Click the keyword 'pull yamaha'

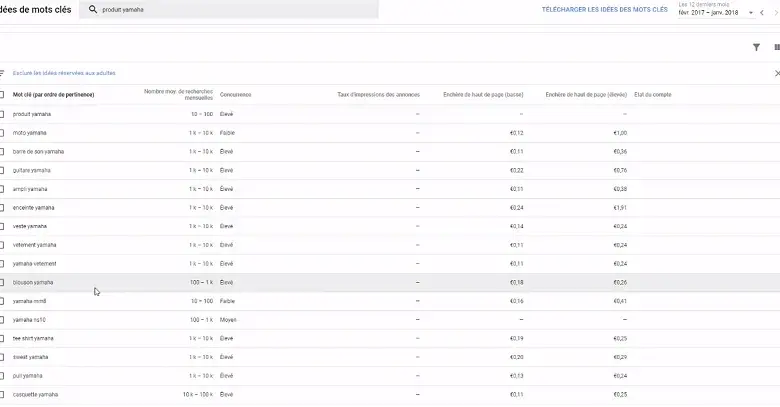pyautogui.click(x=27, y=376)
